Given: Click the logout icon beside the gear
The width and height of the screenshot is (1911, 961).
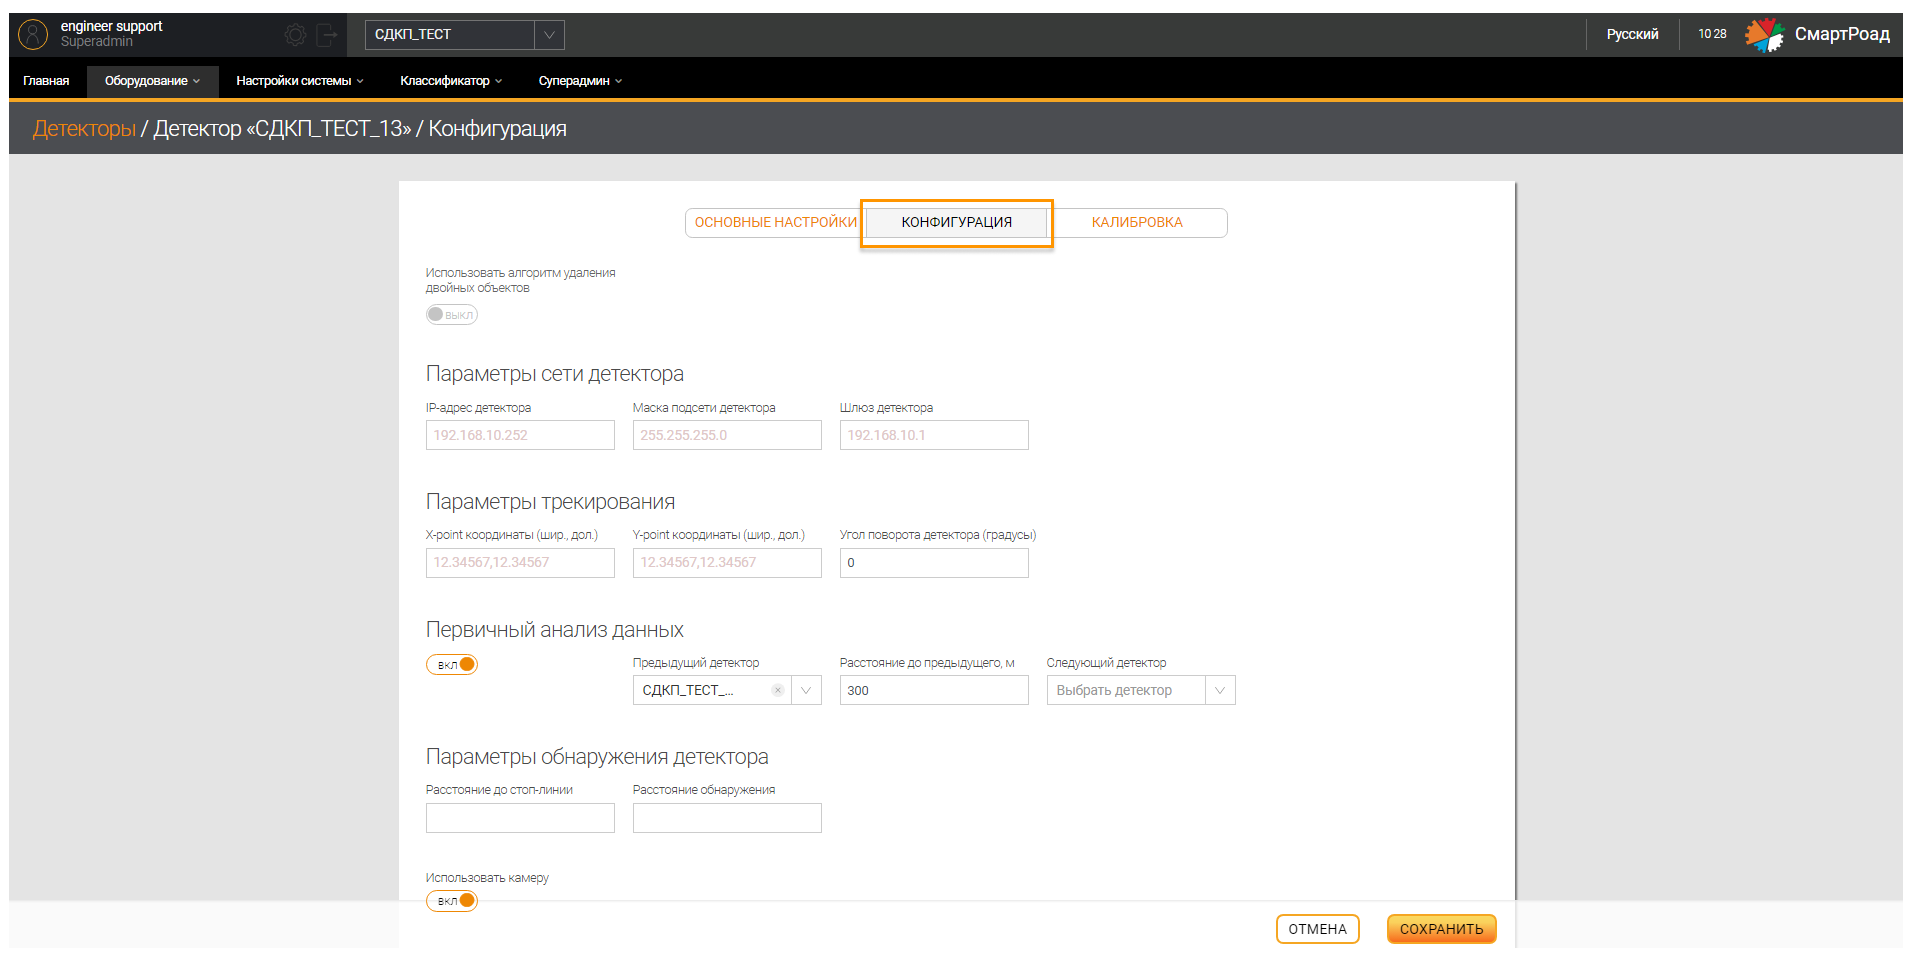Looking at the screenshot, I should point(327,35).
